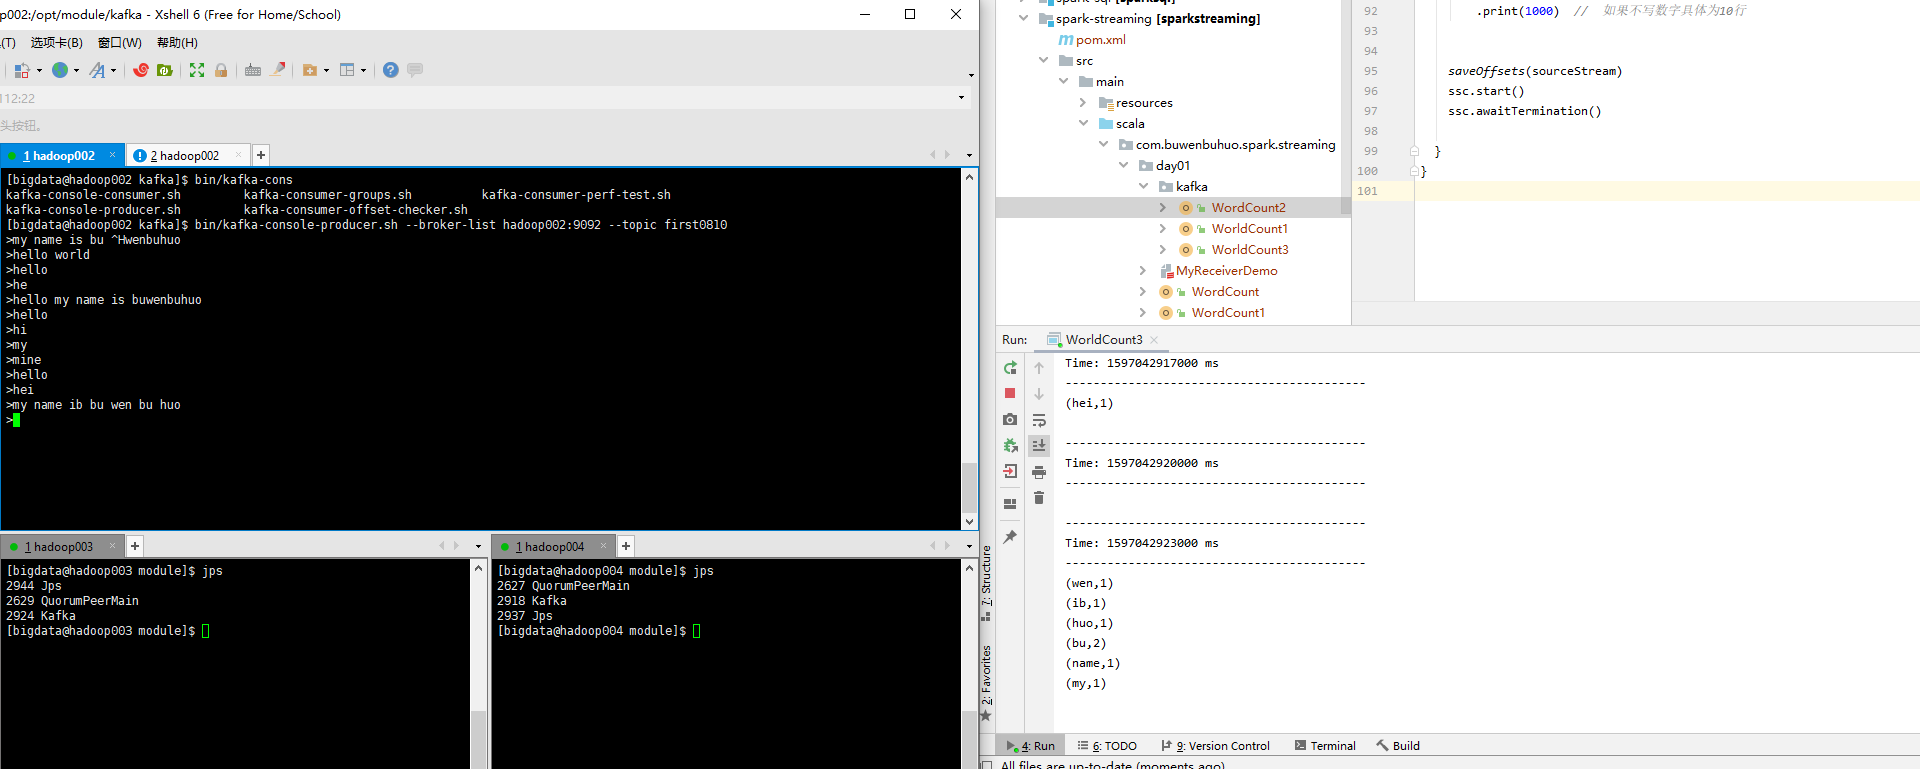Collapse the src folder node
Image resolution: width=1920 pixels, height=769 pixels.
point(1043,61)
